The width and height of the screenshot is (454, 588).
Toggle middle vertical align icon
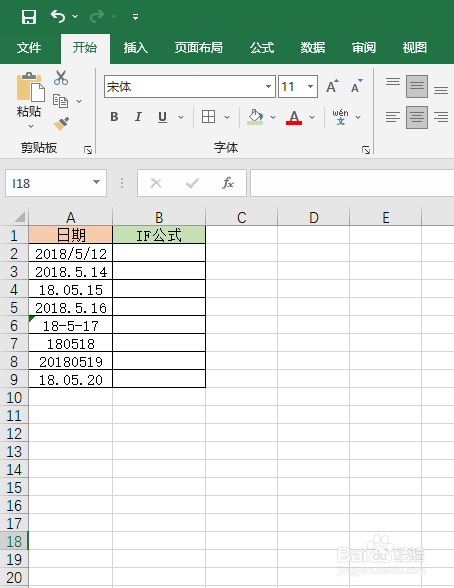417,86
